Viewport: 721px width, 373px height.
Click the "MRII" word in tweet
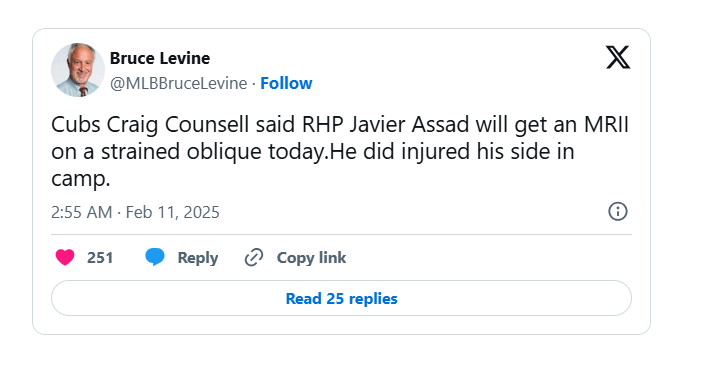click(x=606, y=125)
